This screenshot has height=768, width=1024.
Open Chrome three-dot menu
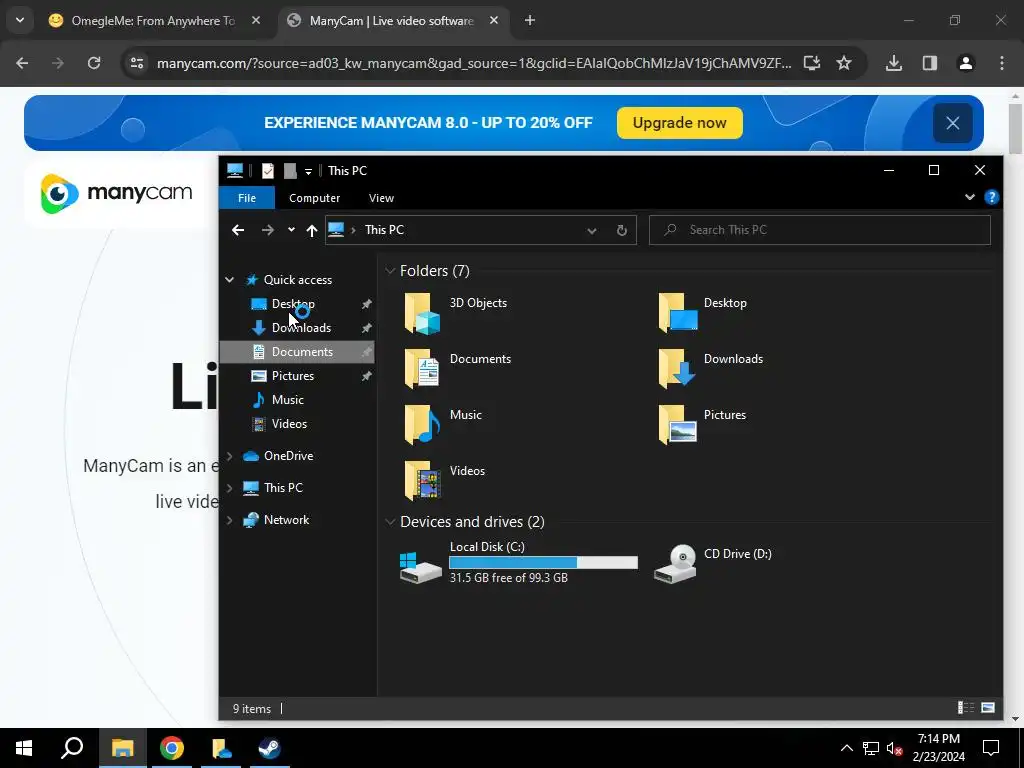(x=1002, y=63)
